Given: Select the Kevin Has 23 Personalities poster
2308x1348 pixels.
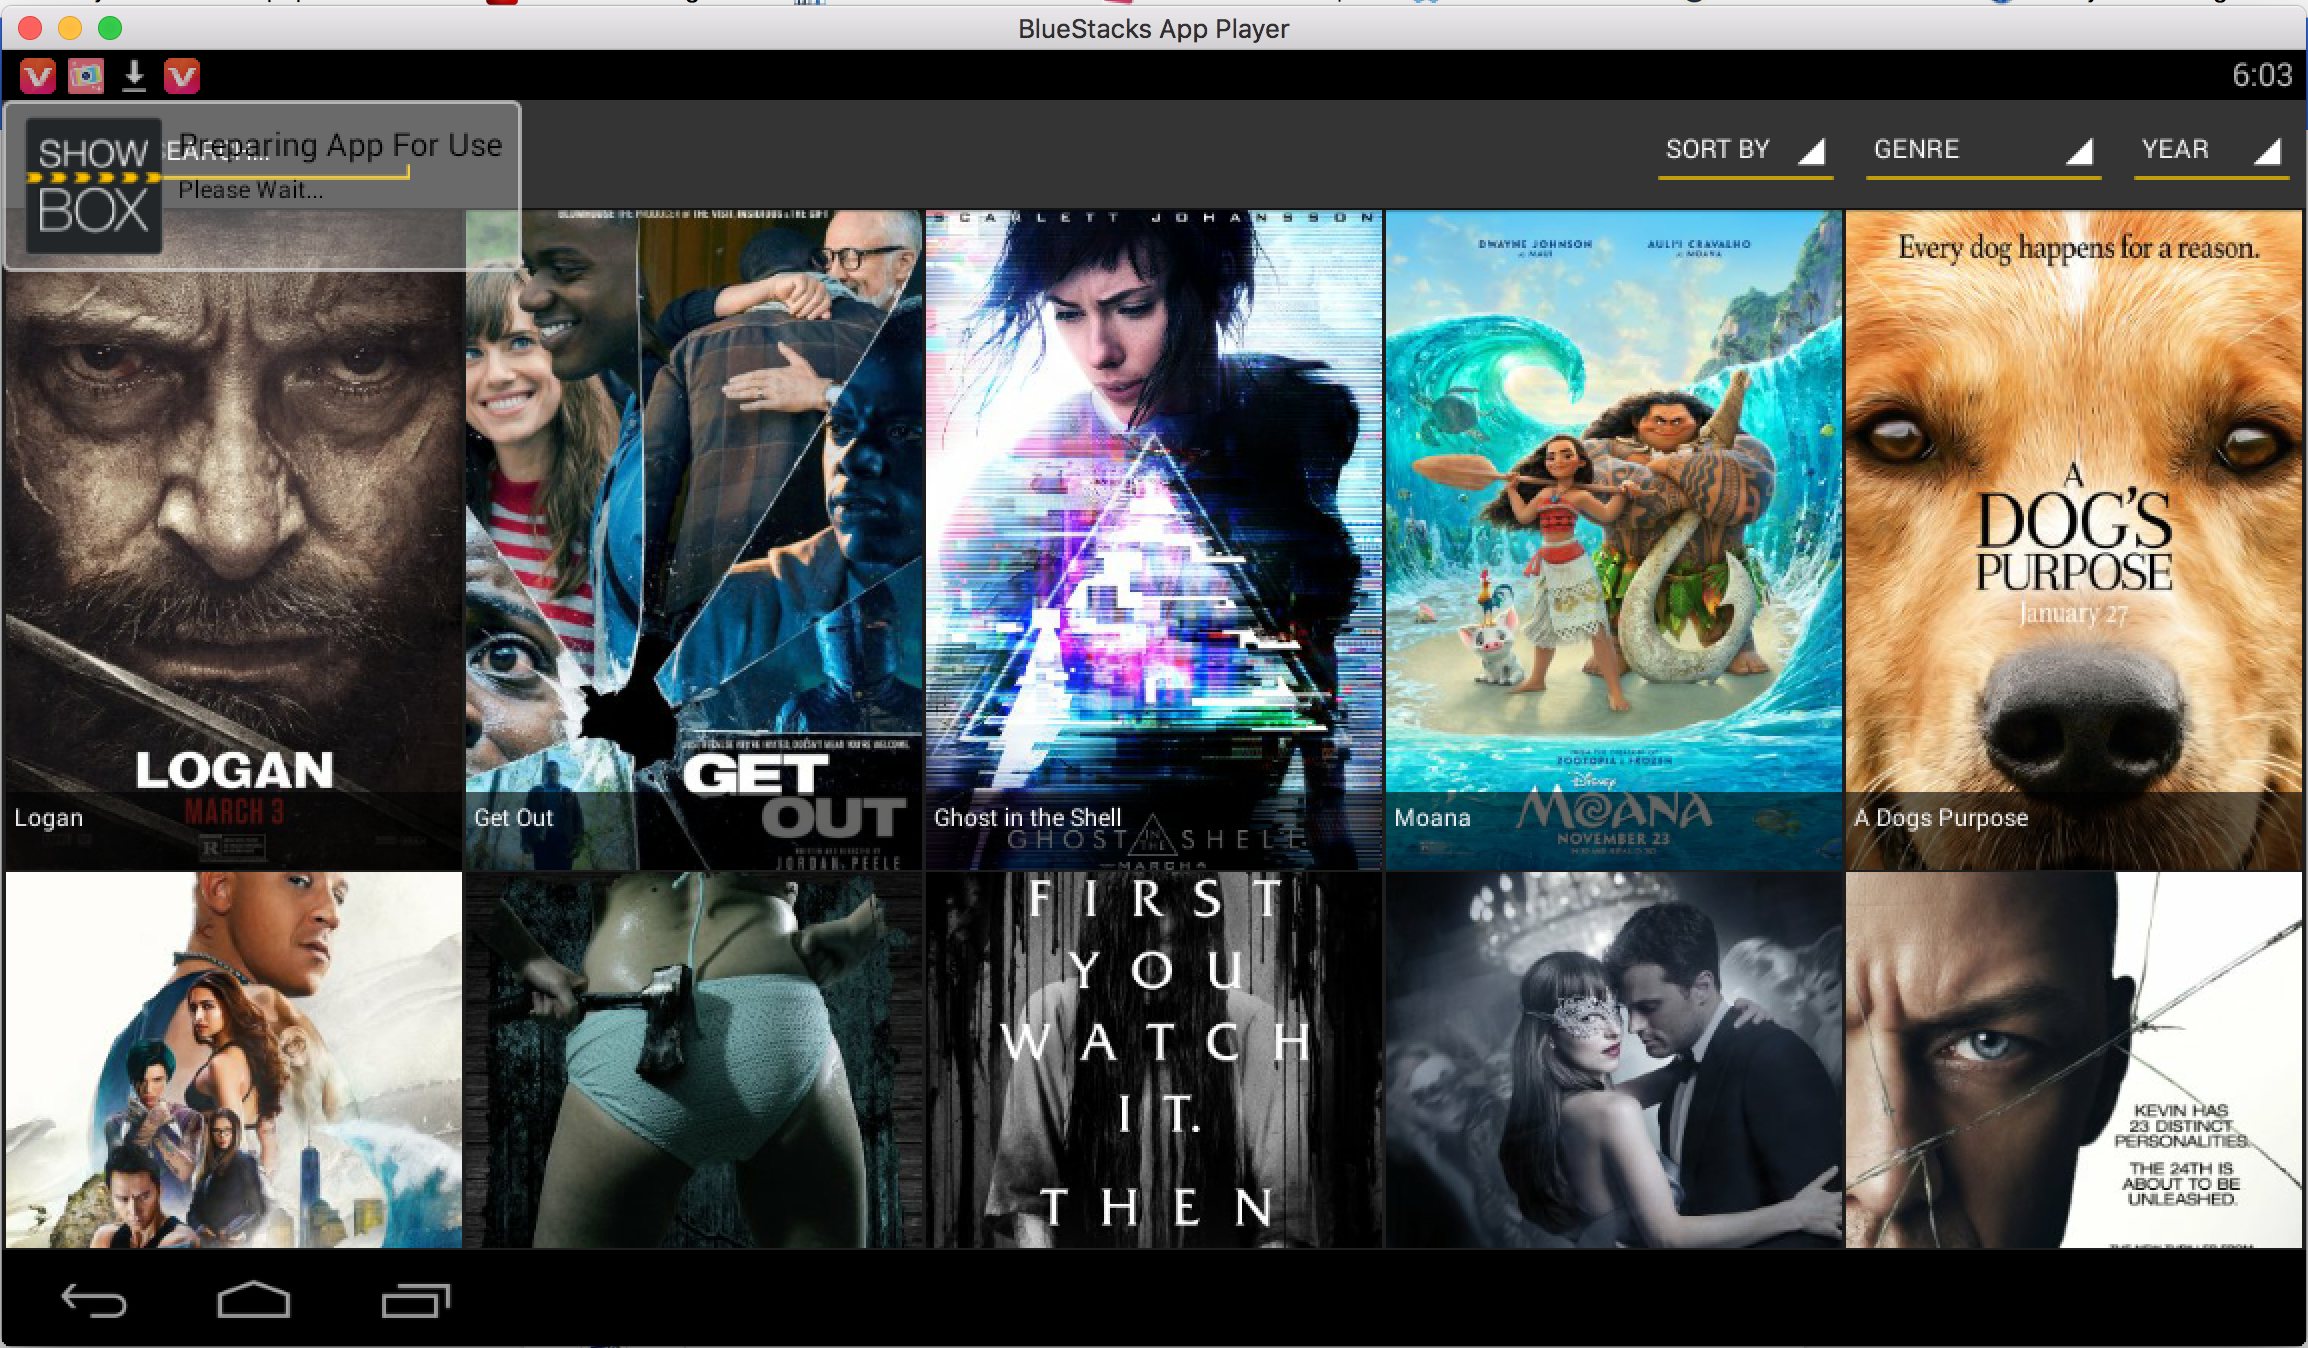Looking at the screenshot, I should (x=2073, y=1060).
